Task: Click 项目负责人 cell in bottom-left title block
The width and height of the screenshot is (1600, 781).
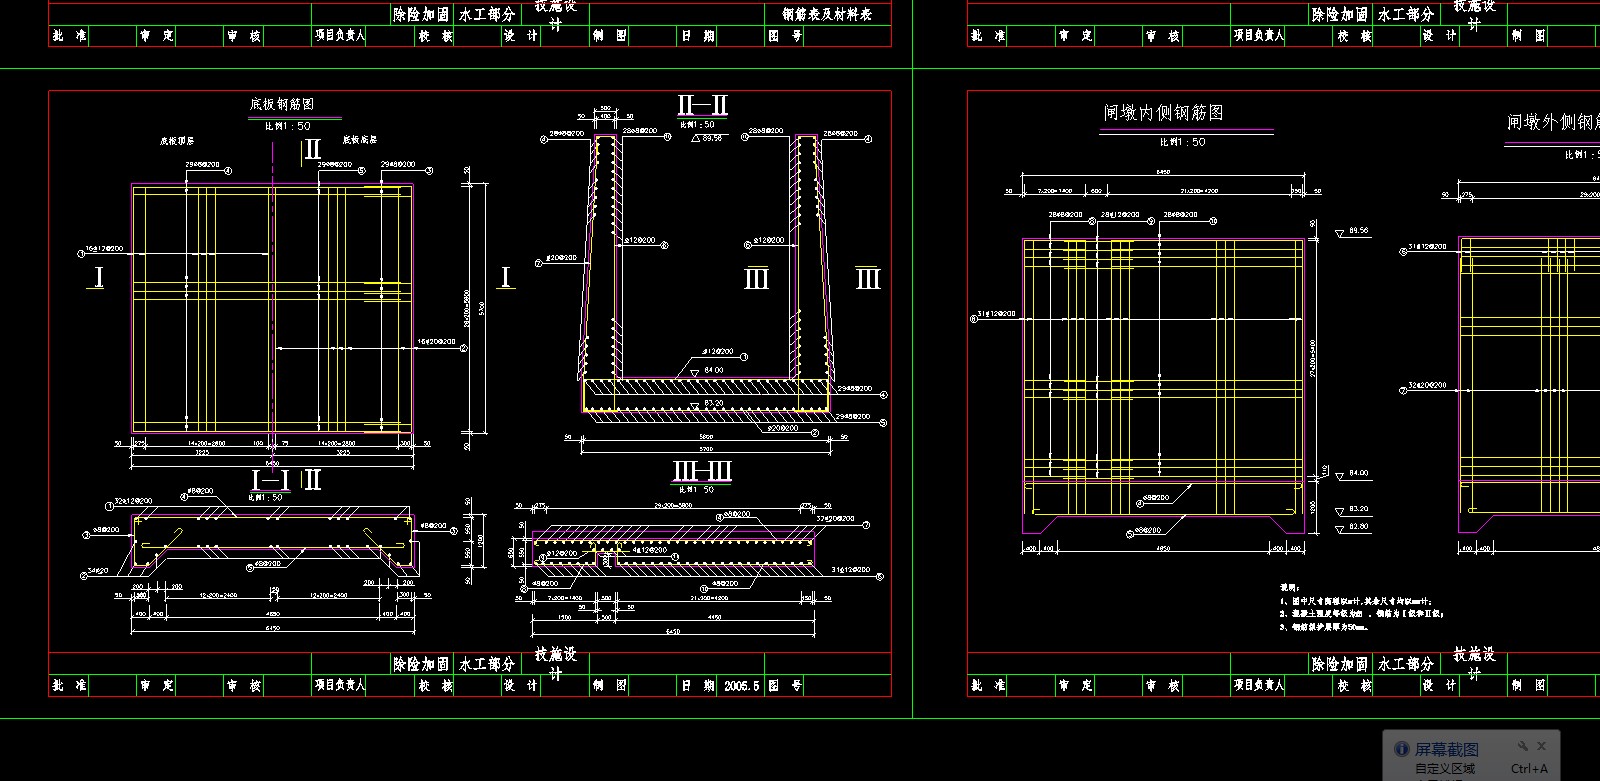Action: 340,686
